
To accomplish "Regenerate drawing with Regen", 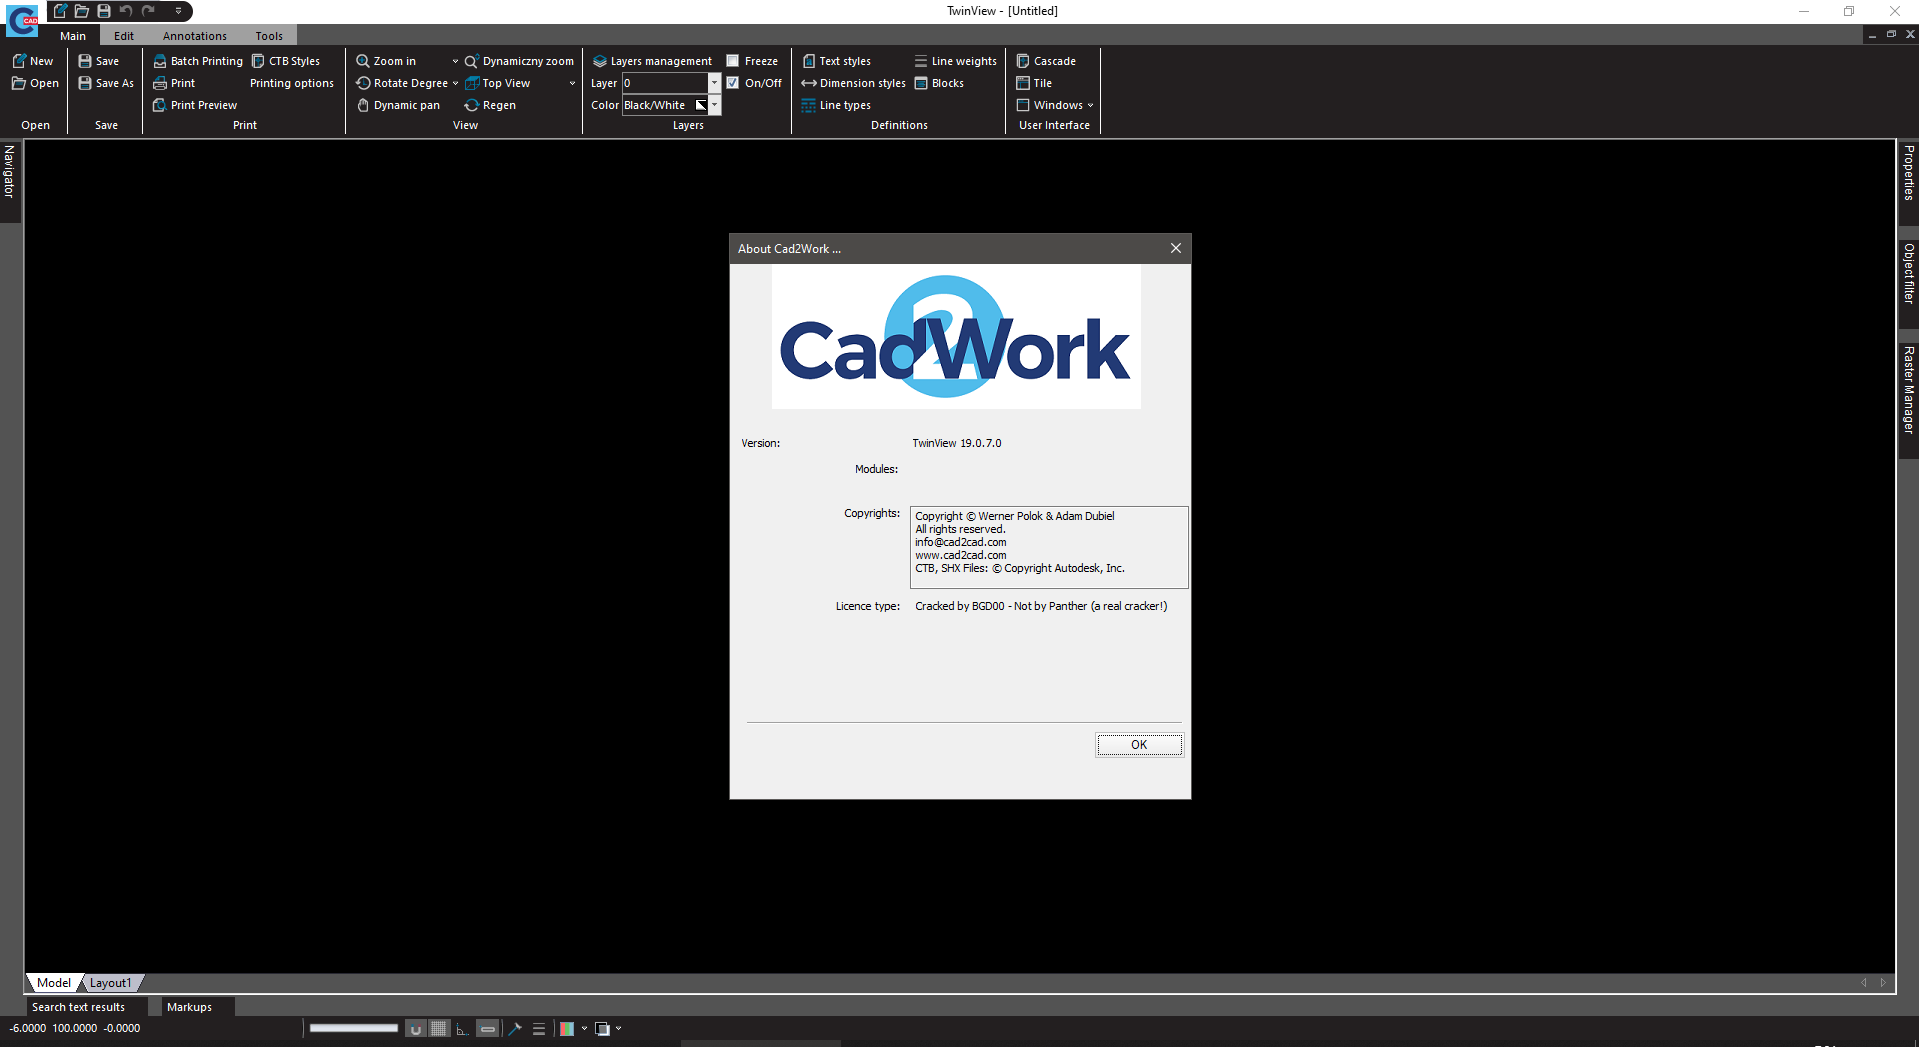I will tap(490, 105).
